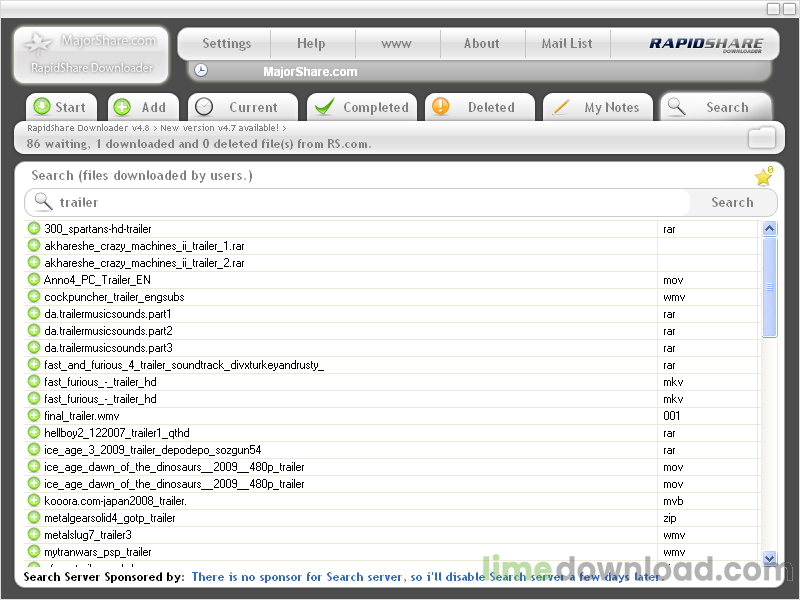The height and width of the screenshot is (600, 800).
Task: Click plus icon for ice_age_3_2009_trailer_depodepo_sozgun54
Action: click(34, 449)
